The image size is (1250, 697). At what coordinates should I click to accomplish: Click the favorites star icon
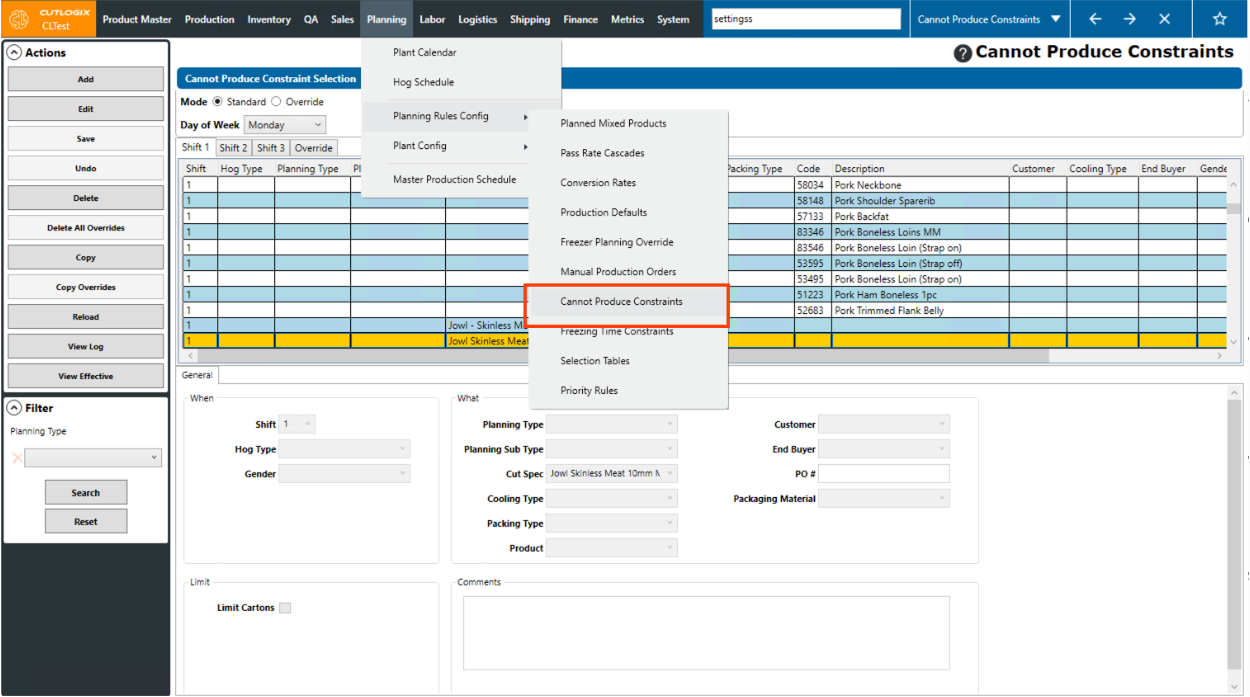(x=1219, y=19)
